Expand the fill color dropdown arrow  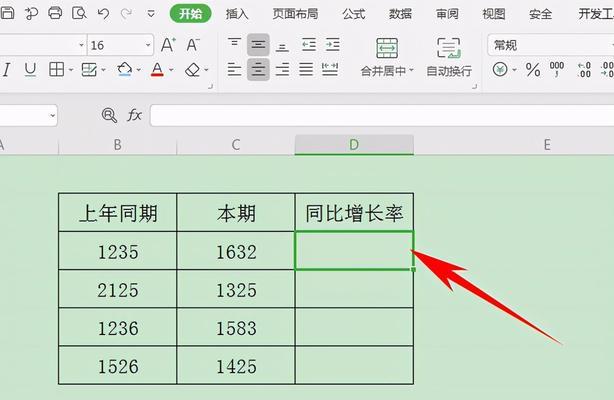[x=139, y=70]
